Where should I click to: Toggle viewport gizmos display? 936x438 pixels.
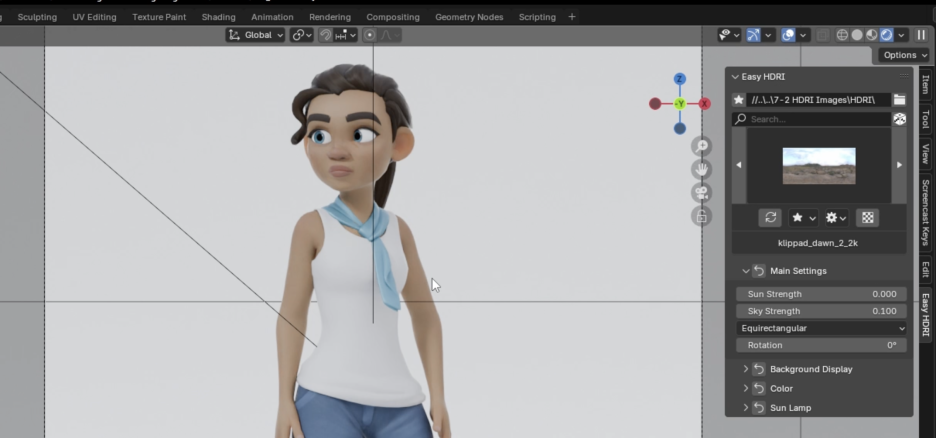pyautogui.click(x=753, y=35)
